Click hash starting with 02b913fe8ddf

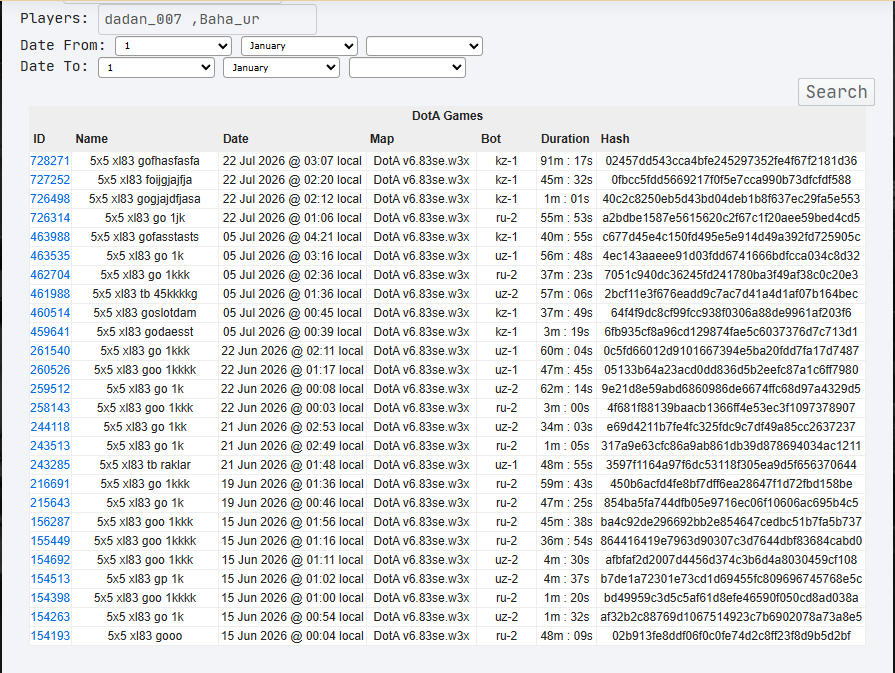(731, 636)
